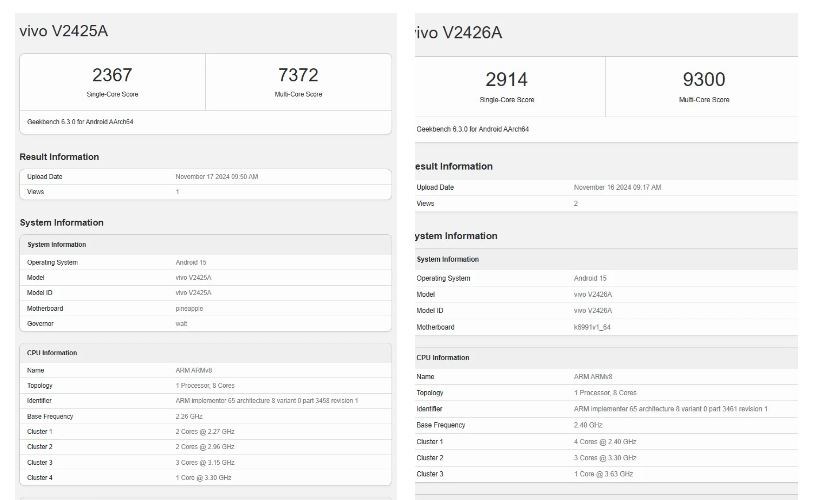Click 'CPU Information' header in V2425A panel
This screenshot has width=816, height=500.
point(52,353)
